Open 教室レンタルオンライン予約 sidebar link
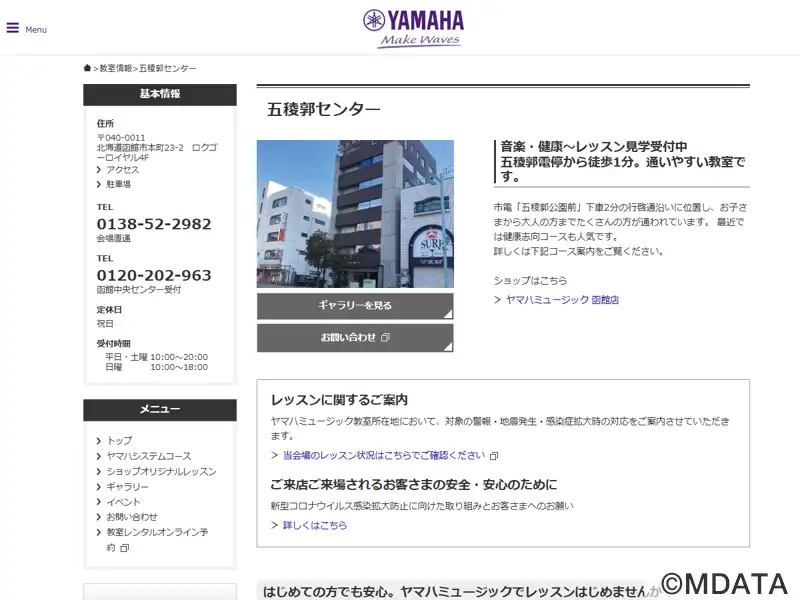This screenshot has width=800, height=600. (157, 540)
